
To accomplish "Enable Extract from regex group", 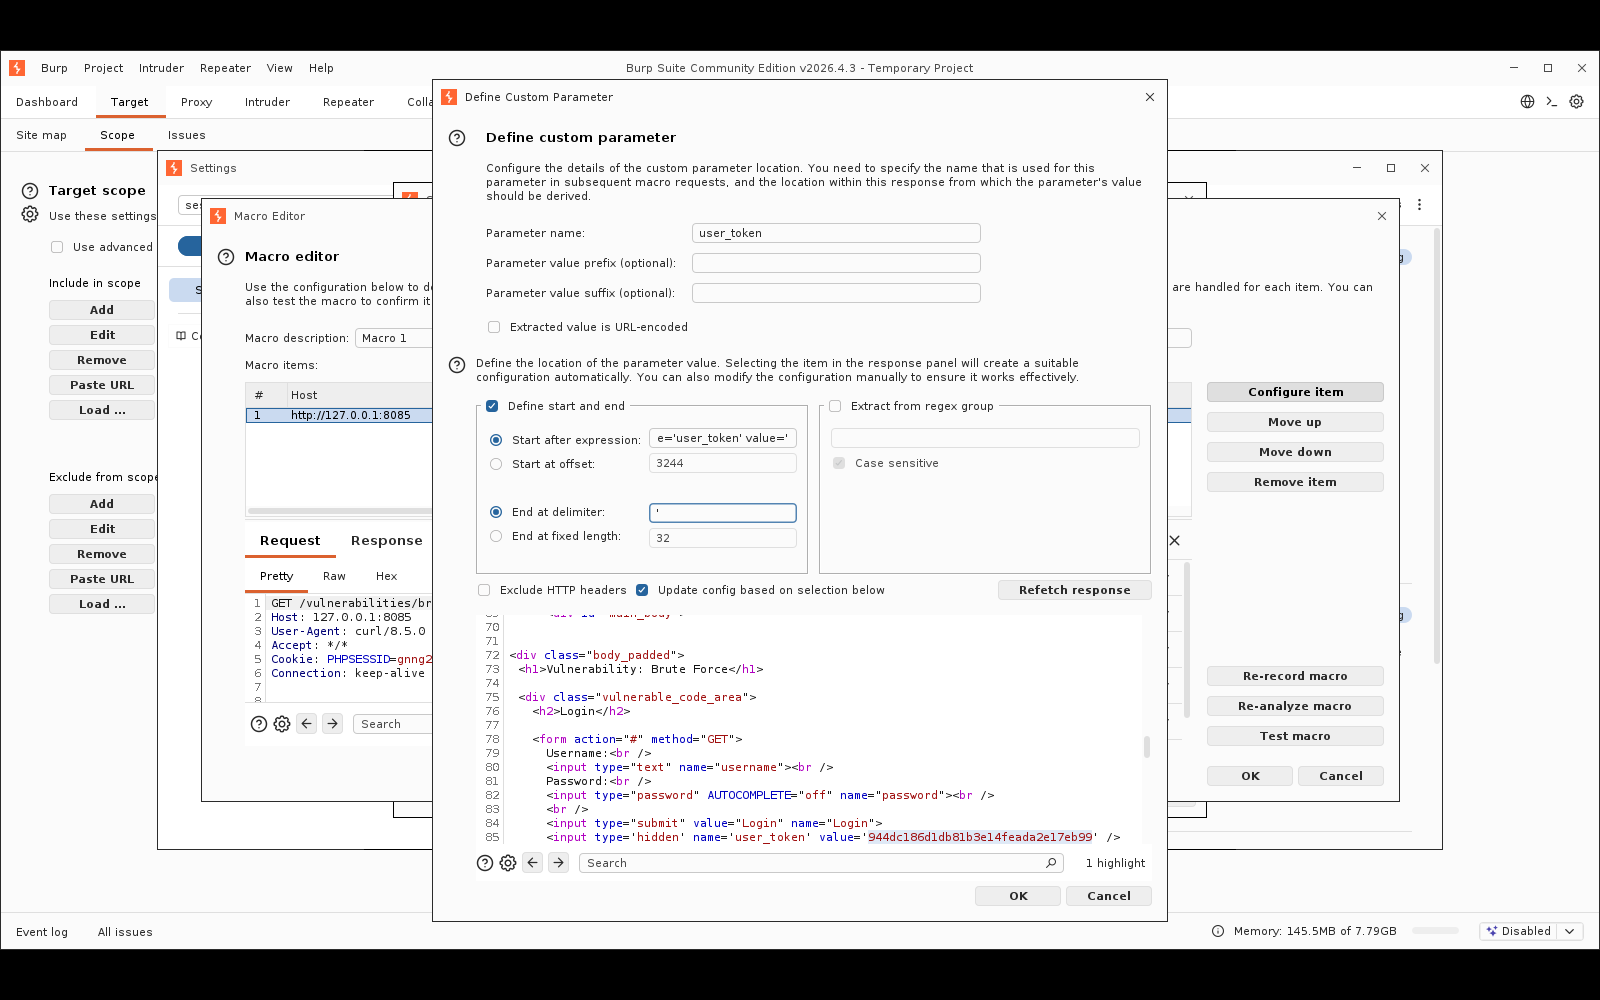I will click(835, 406).
